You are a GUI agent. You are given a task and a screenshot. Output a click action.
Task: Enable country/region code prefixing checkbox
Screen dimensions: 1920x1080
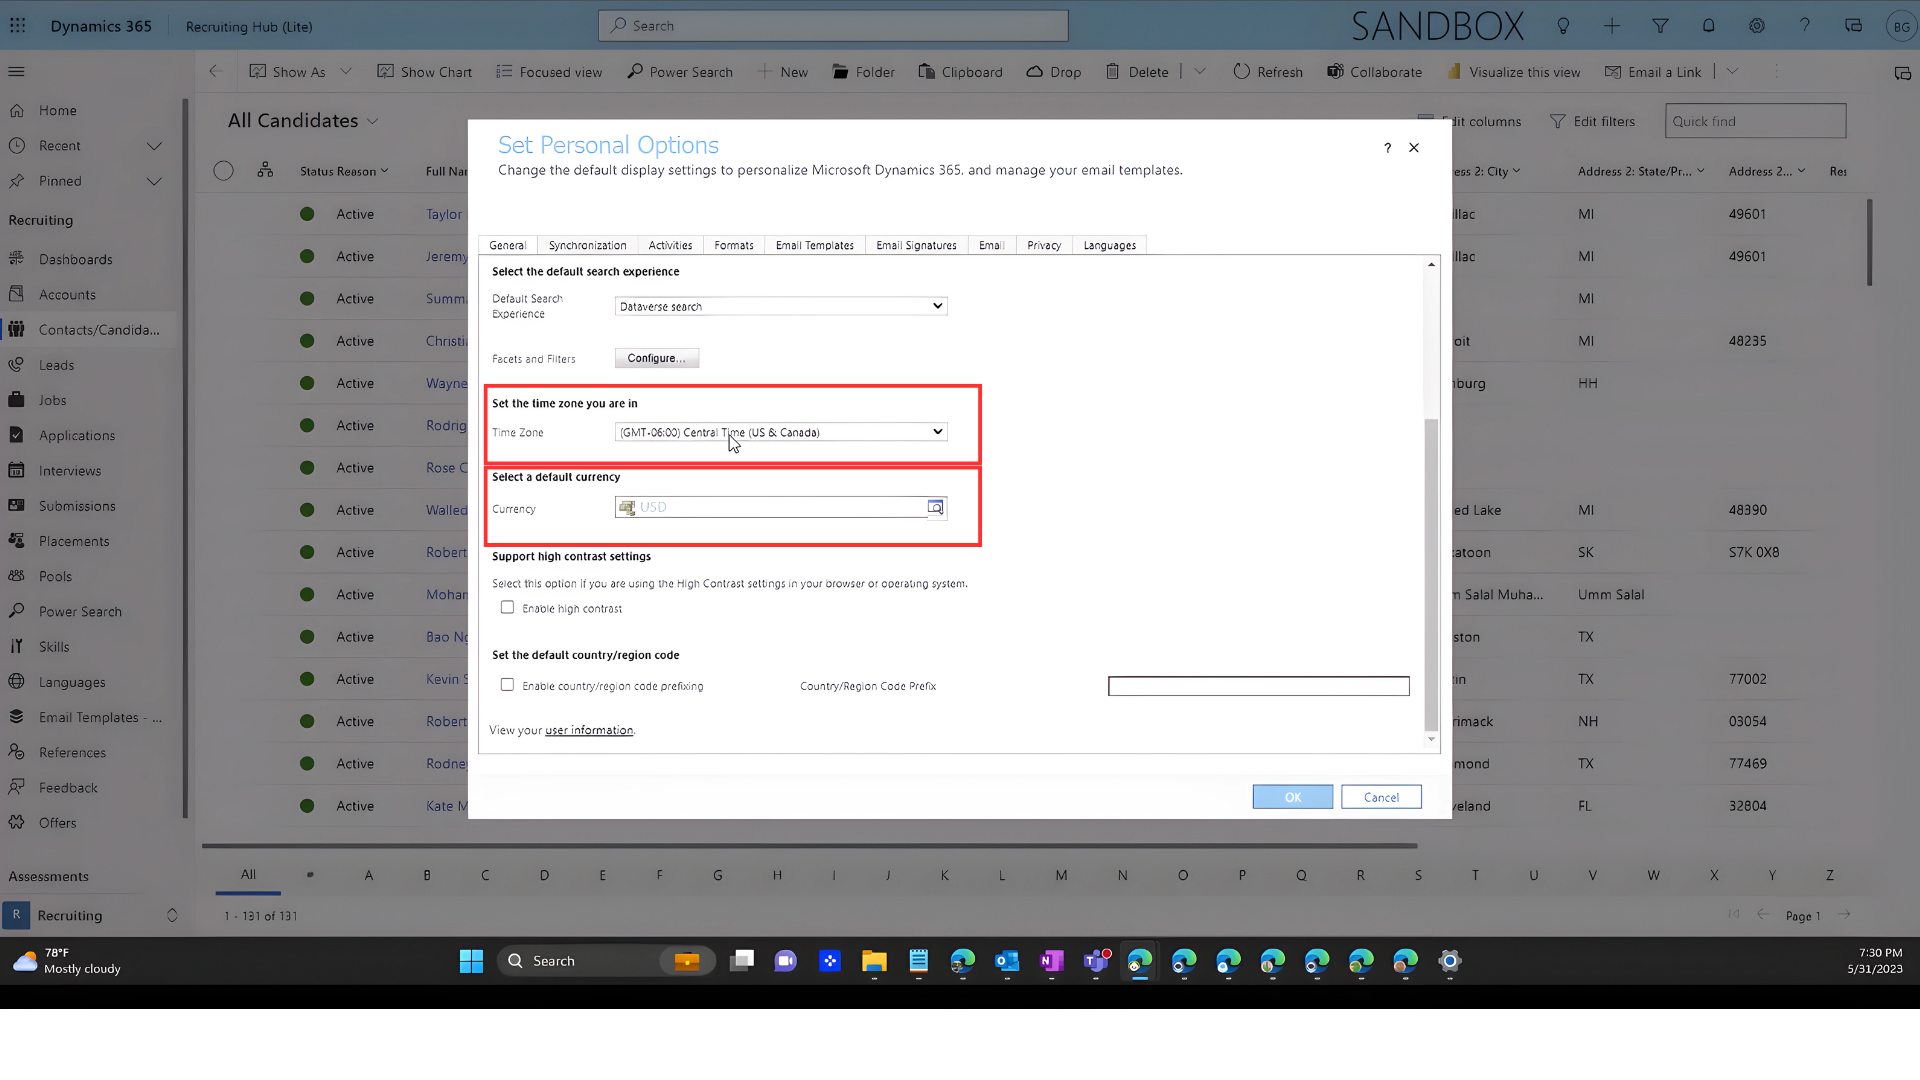pos(507,685)
